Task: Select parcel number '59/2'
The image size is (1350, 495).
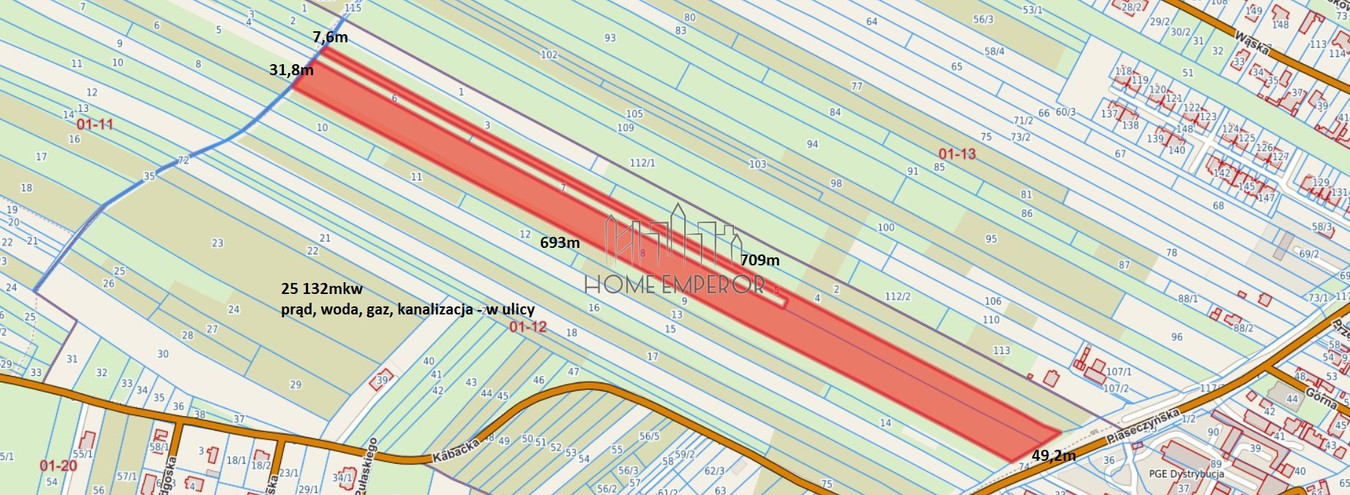Action: point(684,454)
